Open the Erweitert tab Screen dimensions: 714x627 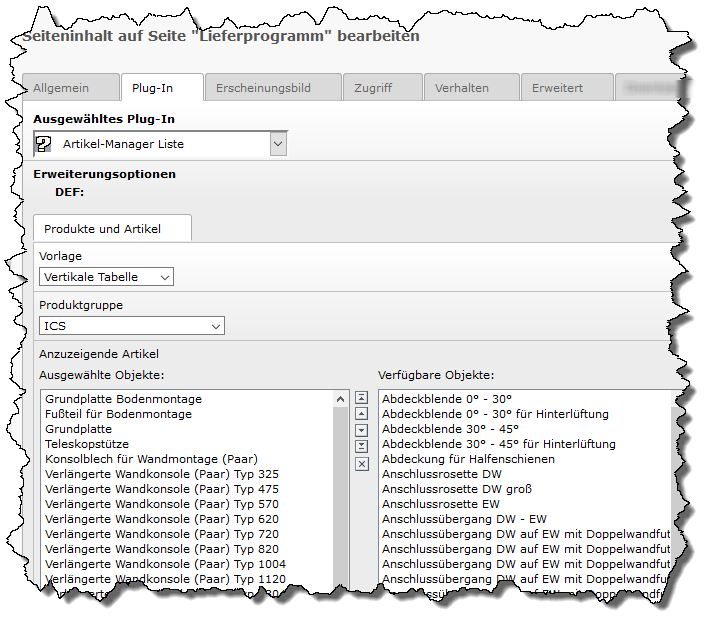click(557, 88)
